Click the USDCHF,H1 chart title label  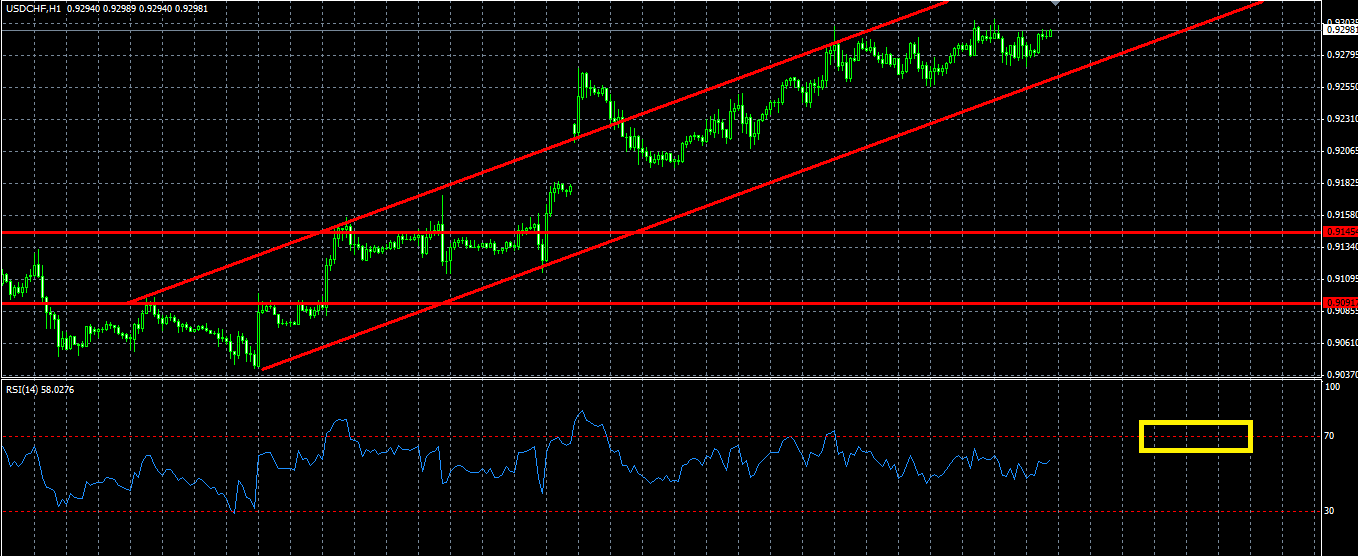[34, 7]
